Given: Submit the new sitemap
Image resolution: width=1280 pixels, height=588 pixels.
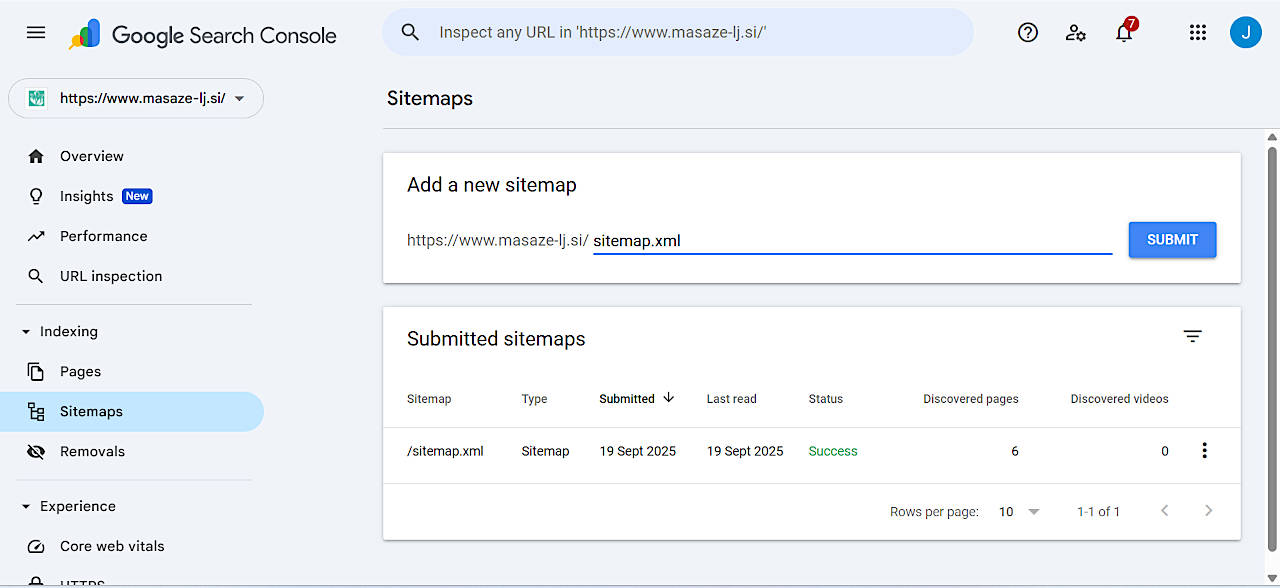Looking at the screenshot, I should click(1172, 240).
